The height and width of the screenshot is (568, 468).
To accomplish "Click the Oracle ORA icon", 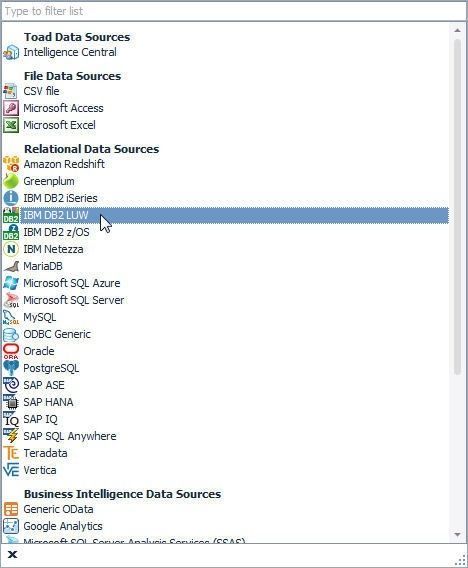I will 11,351.
